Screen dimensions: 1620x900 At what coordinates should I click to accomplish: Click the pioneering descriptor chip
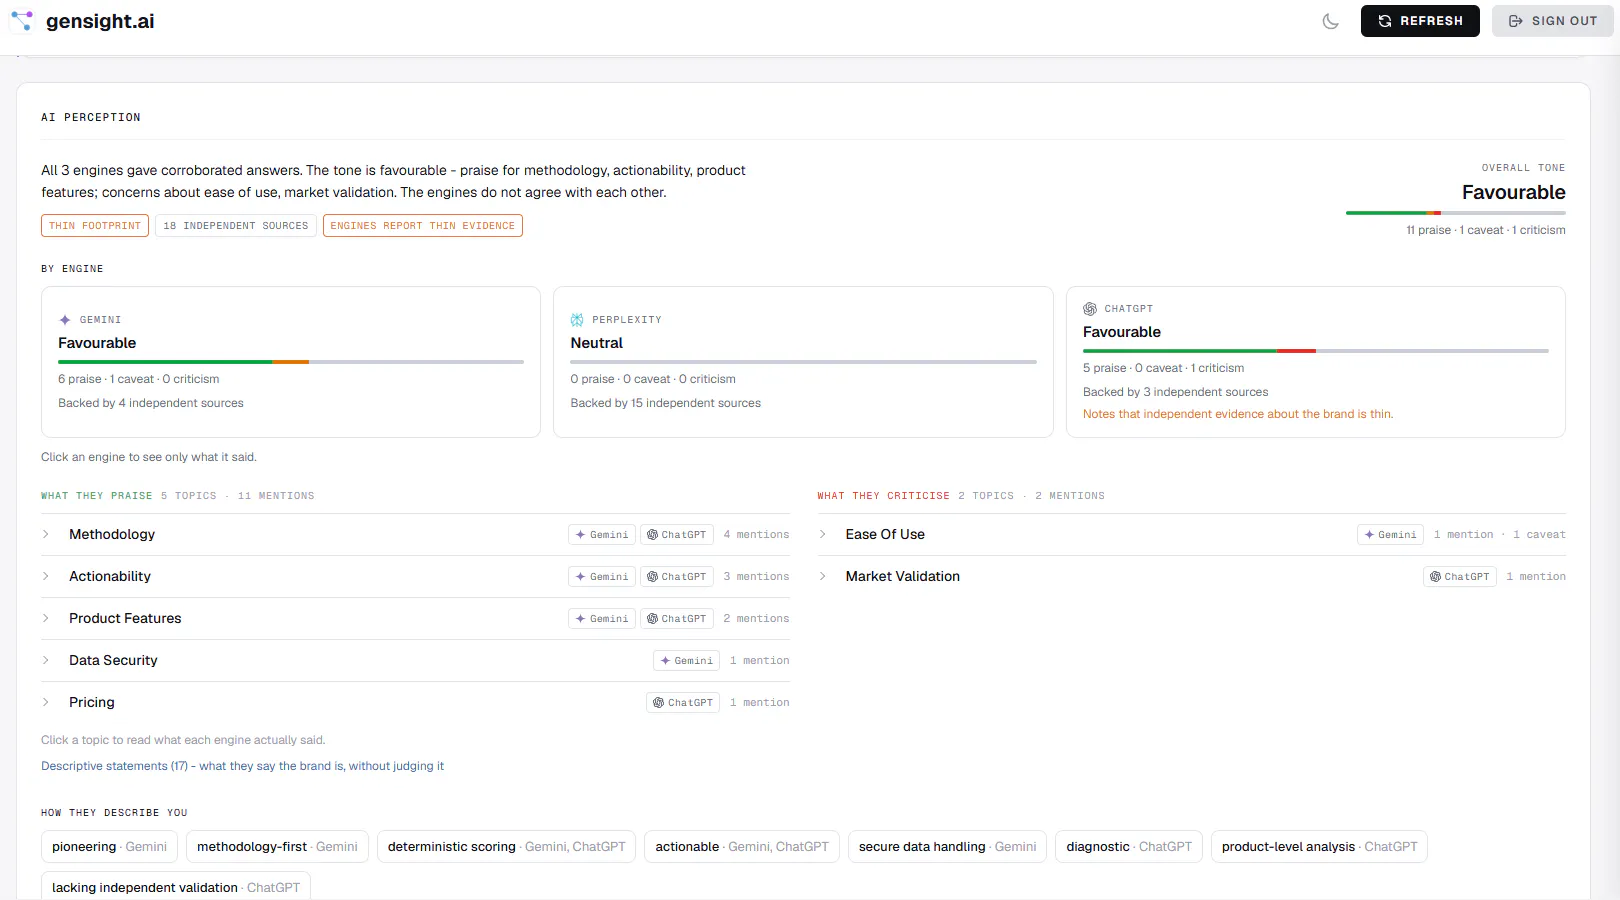click(x=110, y=847)
